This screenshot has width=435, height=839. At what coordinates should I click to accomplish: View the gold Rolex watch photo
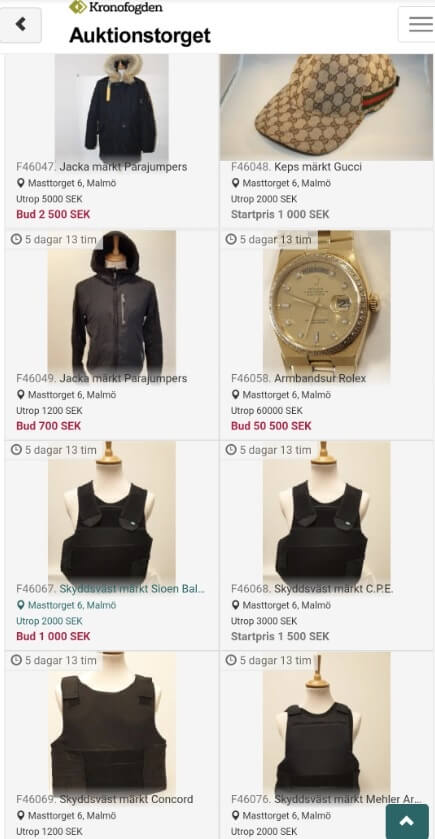(x=326, y=302)
